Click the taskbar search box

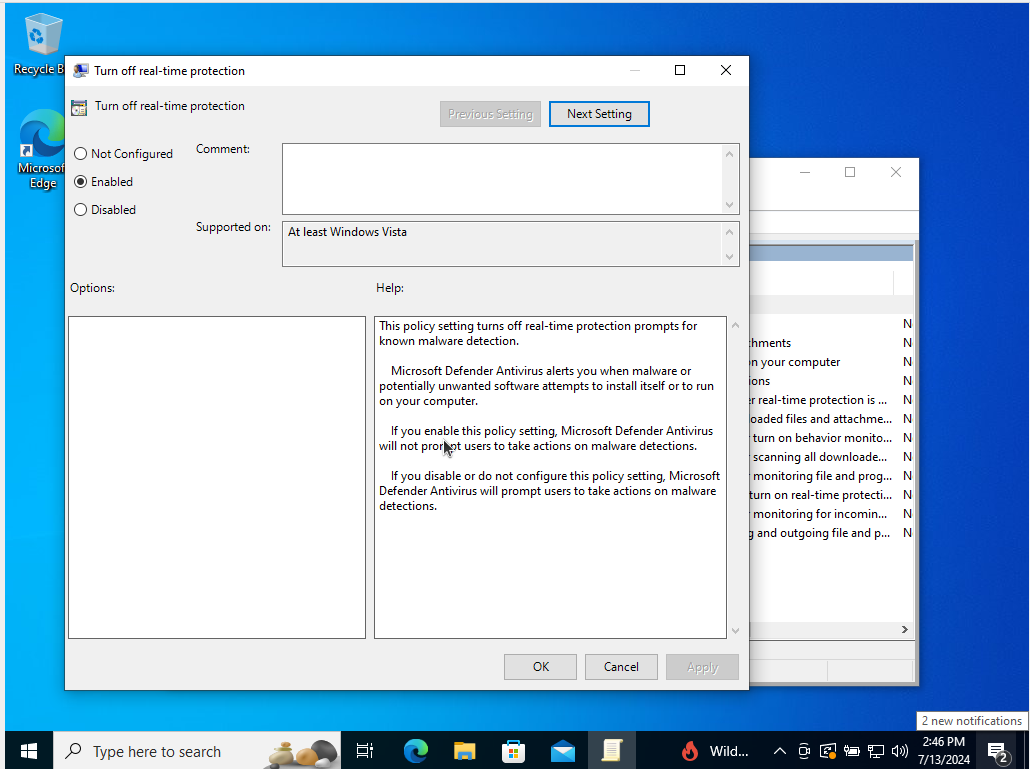pos(197,751)
